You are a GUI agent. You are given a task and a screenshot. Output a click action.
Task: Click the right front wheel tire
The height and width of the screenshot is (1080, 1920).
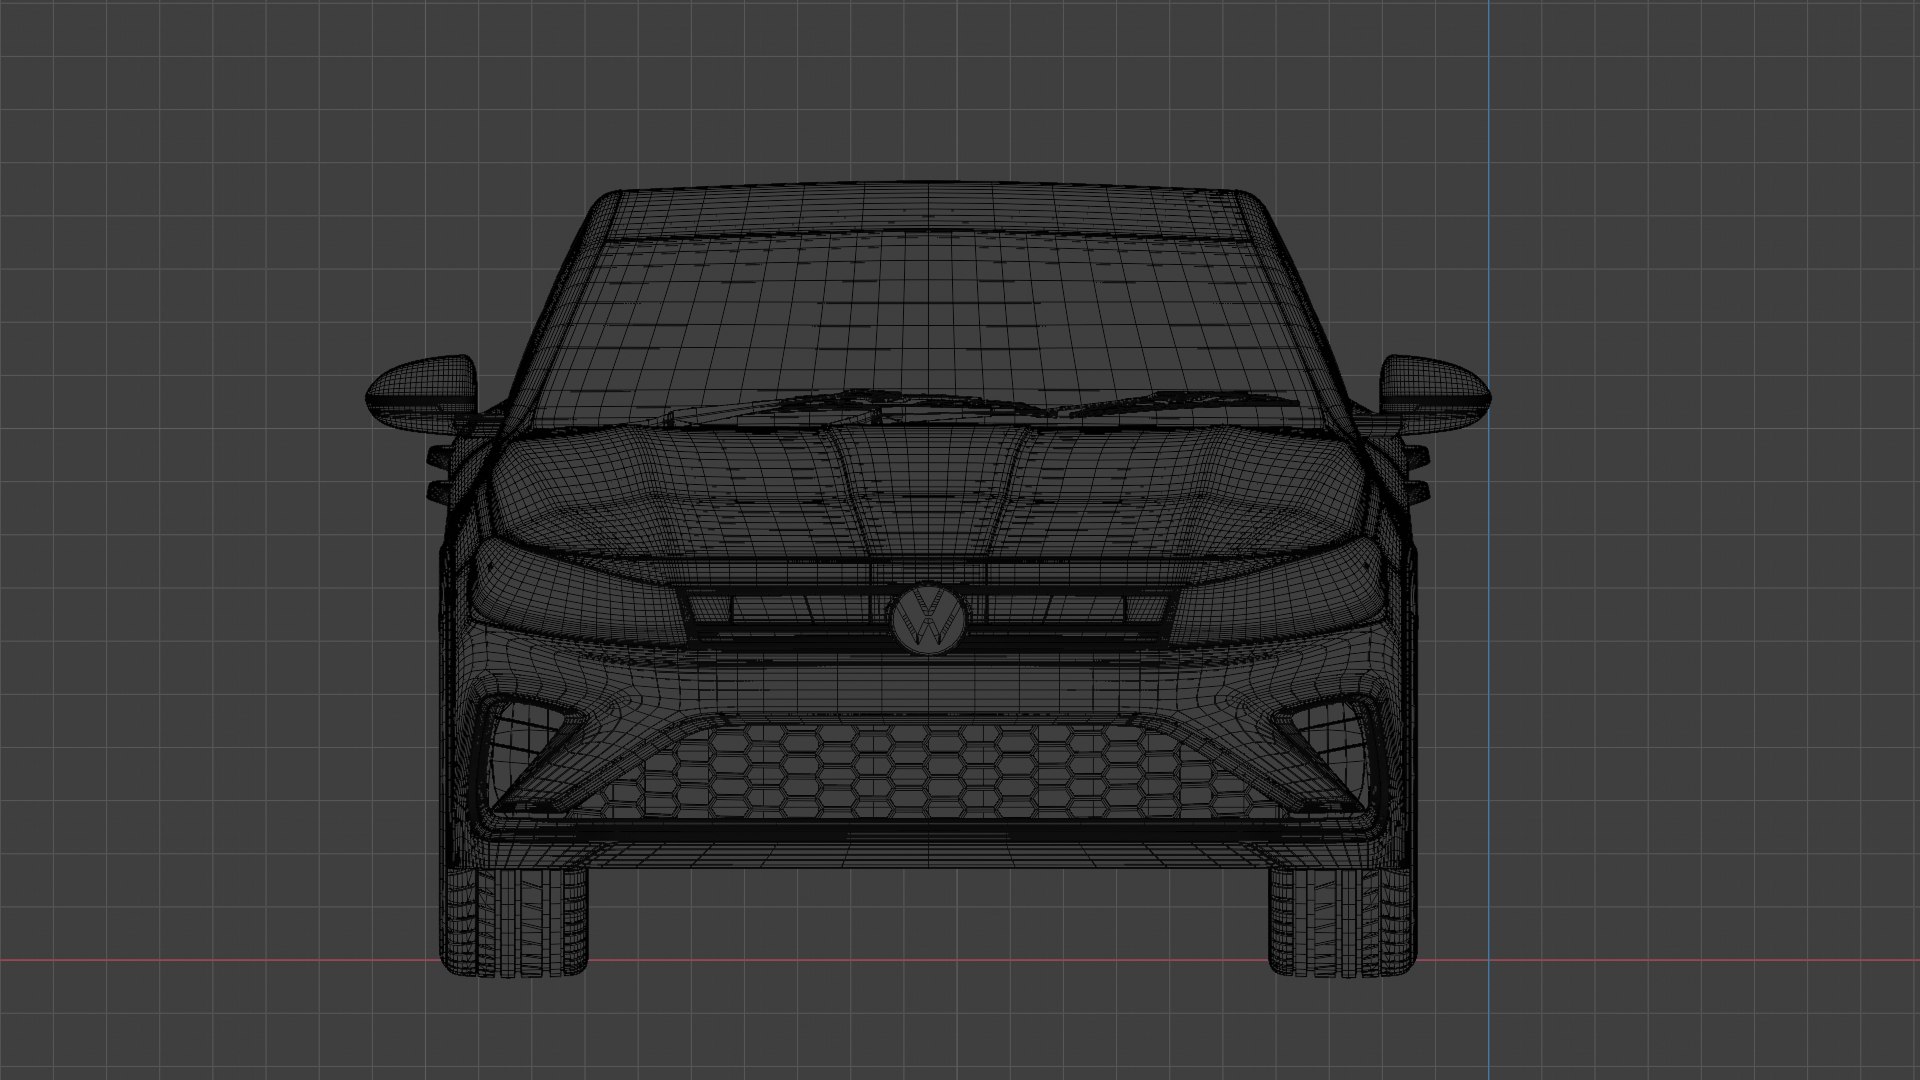click(1343, 920)
